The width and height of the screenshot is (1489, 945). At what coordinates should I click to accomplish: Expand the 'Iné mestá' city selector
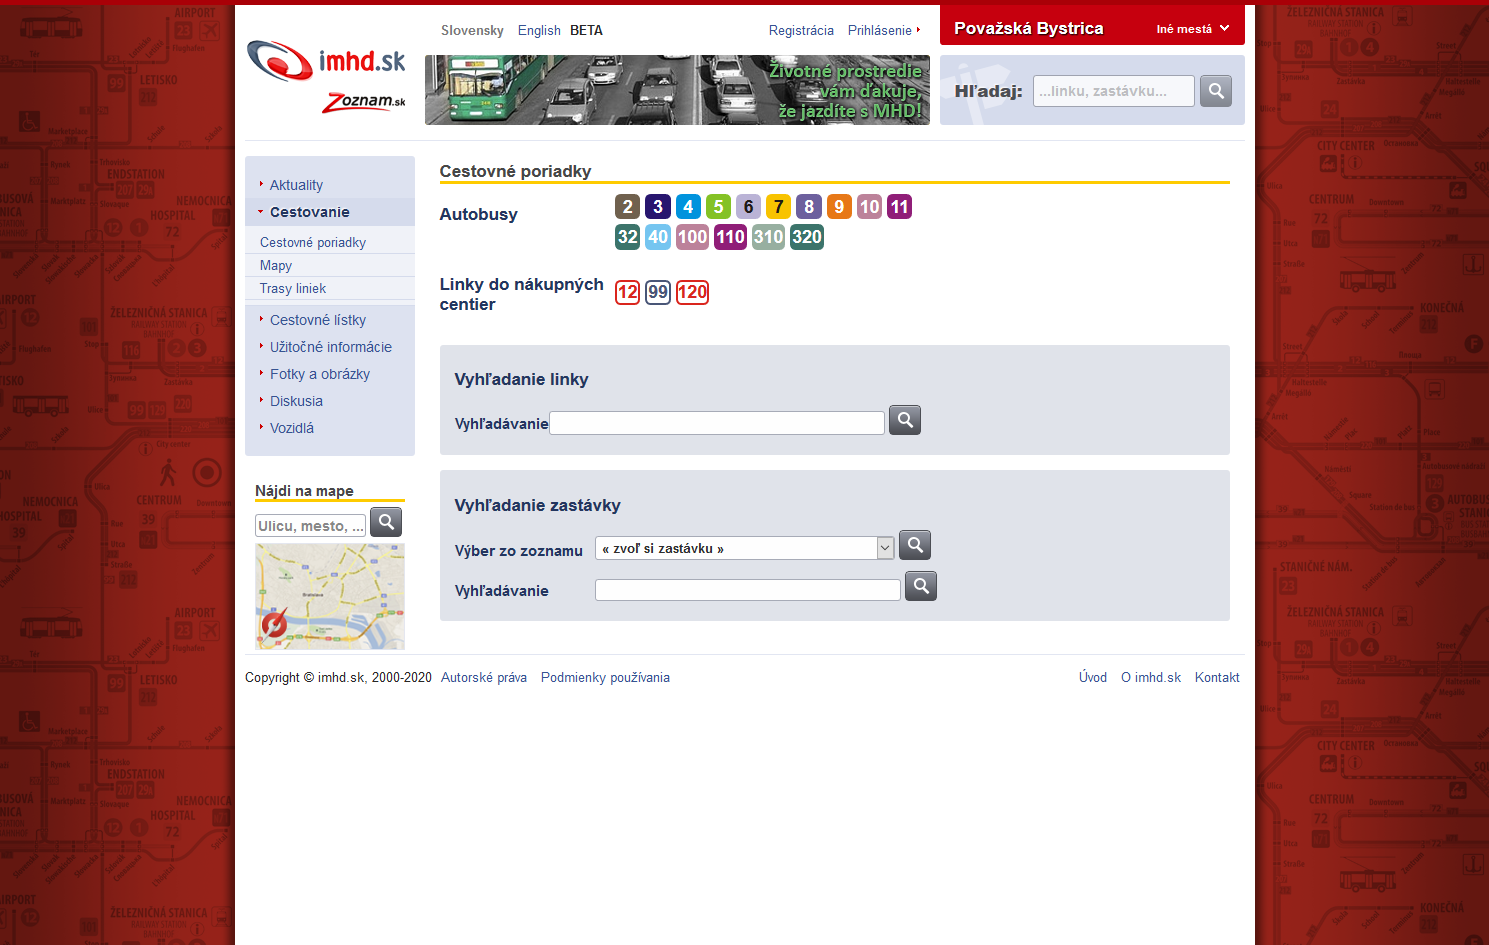pyautogui.click(x=1192, y=29)
